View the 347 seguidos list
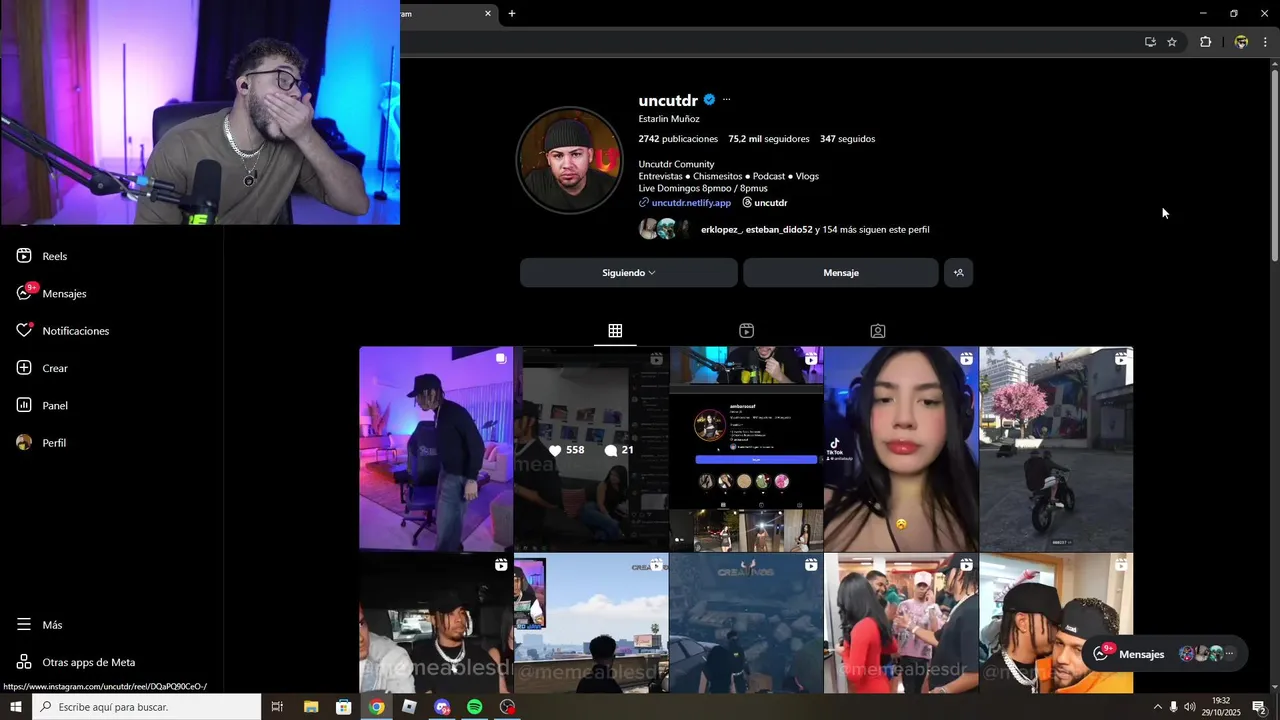 click(x=847, y=139)
